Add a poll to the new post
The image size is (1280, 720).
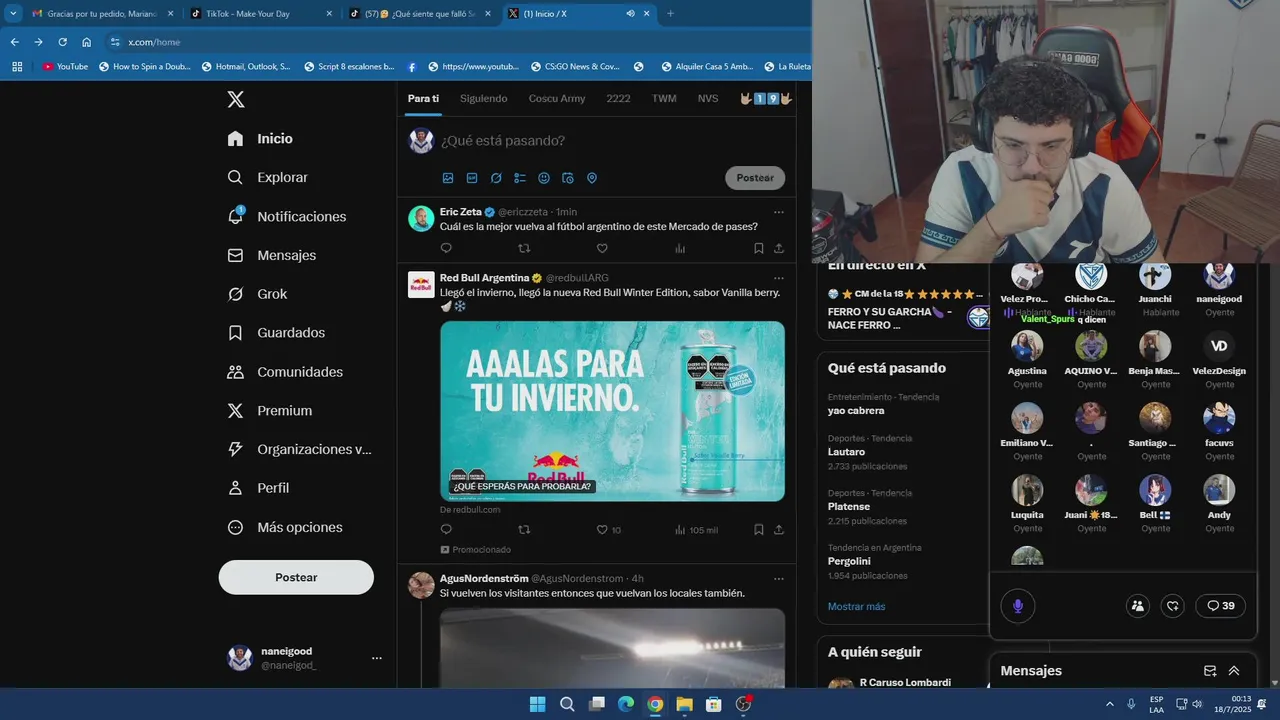pyautogui.click(x=520, y=178)
